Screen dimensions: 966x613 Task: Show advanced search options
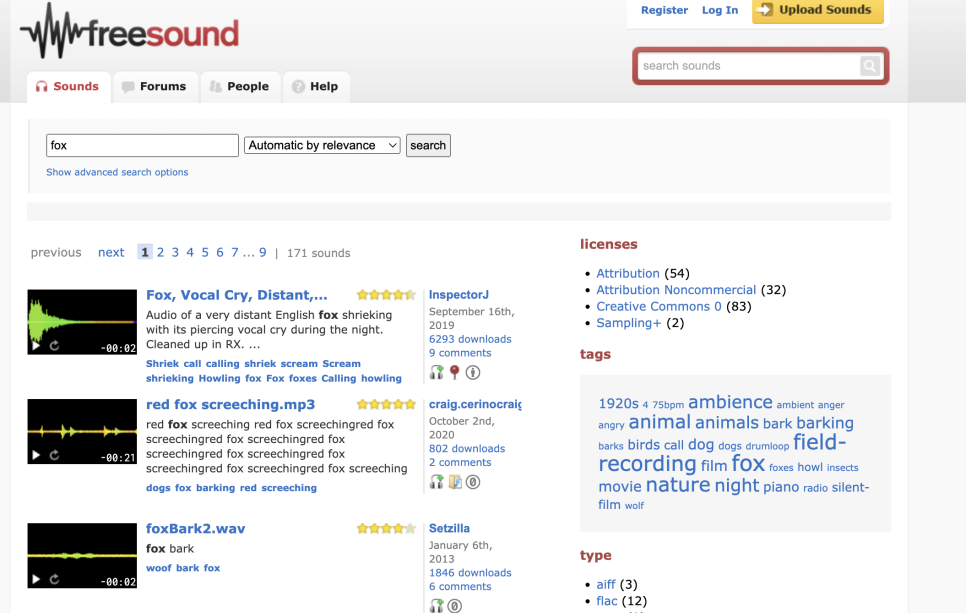[117, 173]
